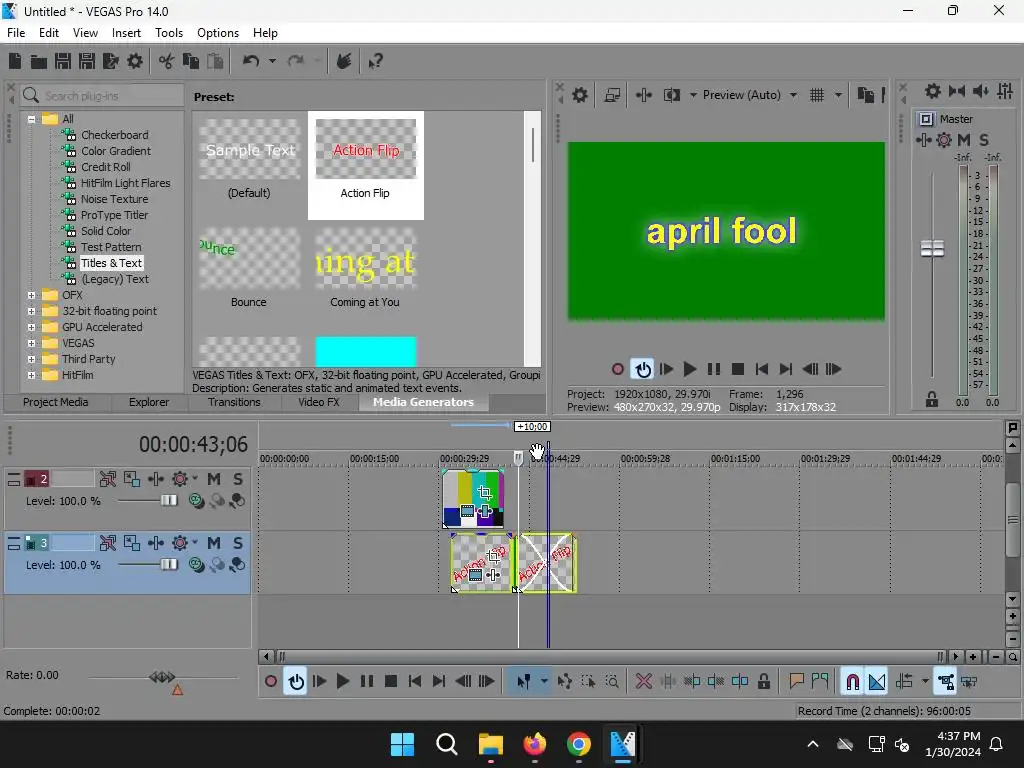The image size is (1024, 768).
Task: Open the File menu
Action: coord(16,33)
